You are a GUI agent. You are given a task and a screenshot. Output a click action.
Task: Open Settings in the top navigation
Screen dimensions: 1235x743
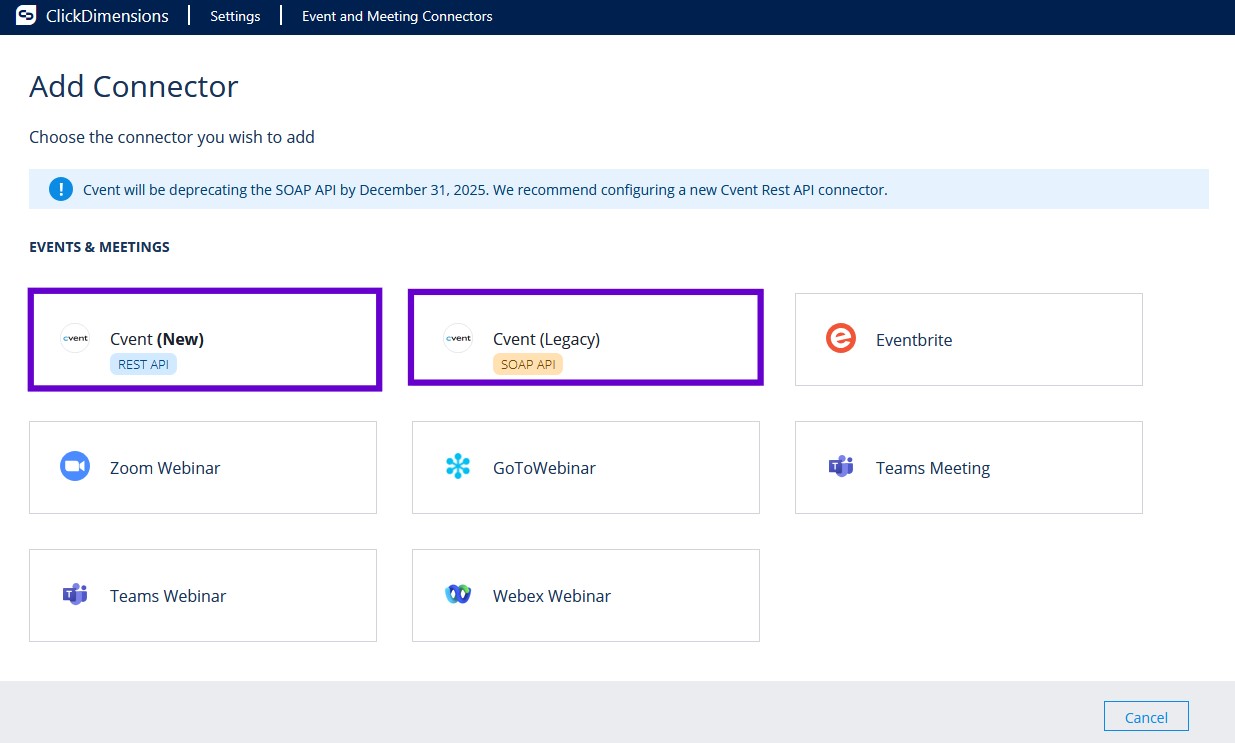[x=235, y=16]
